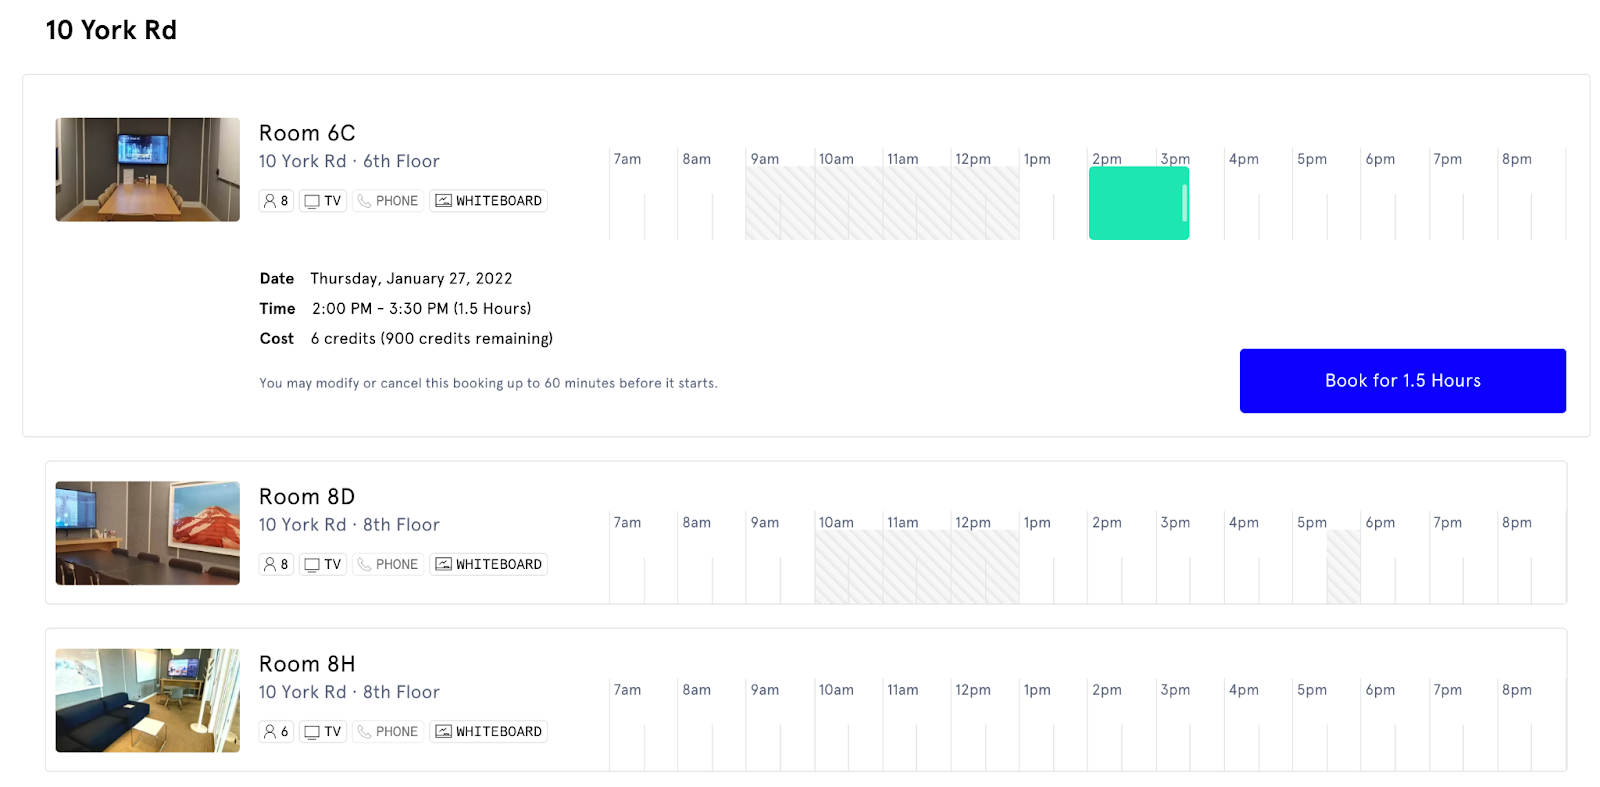Click the TV amenity icon for Room 8D
The width and height of the screenshot is (1600, 787).
[312, 565]
